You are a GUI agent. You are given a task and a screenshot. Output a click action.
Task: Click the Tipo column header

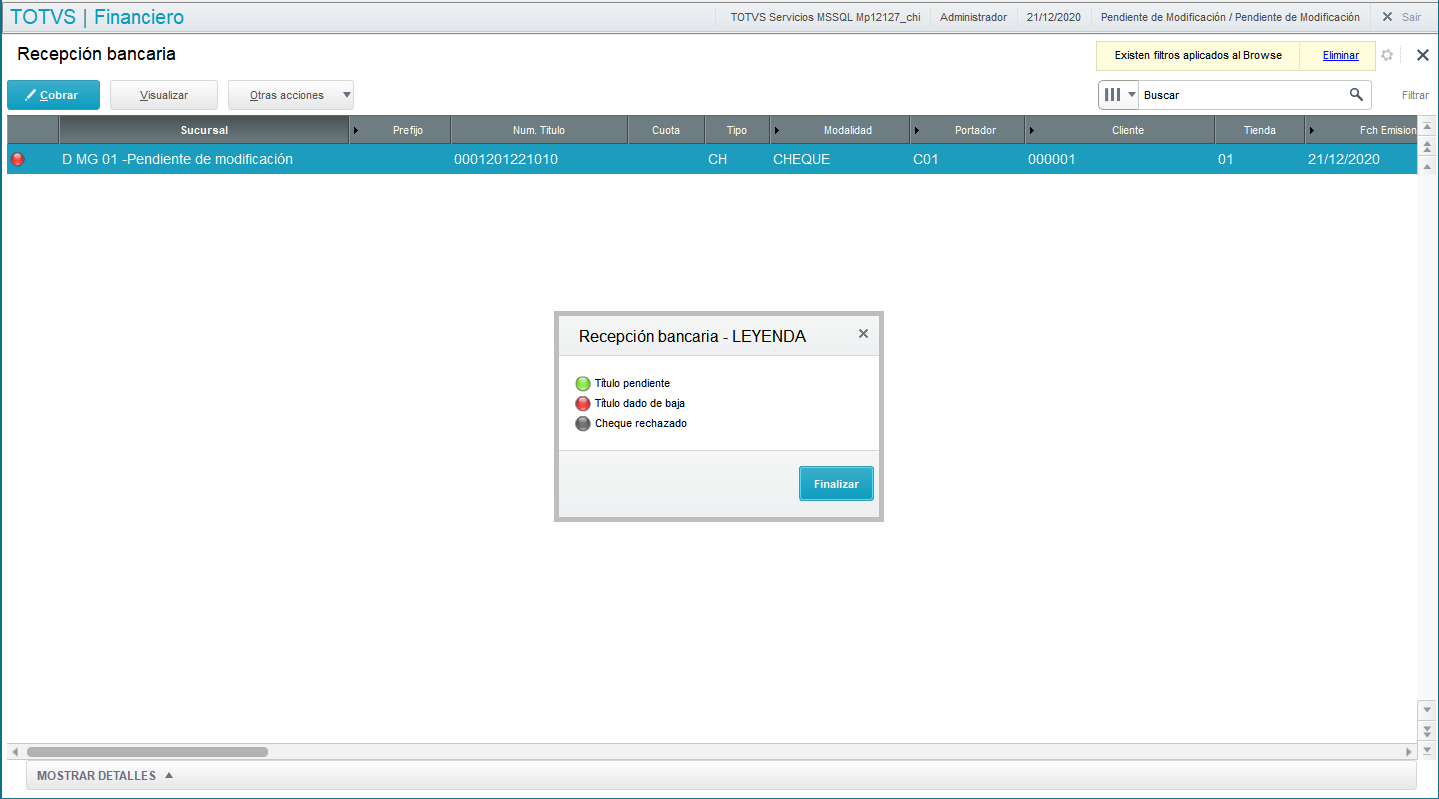[737, 130]
